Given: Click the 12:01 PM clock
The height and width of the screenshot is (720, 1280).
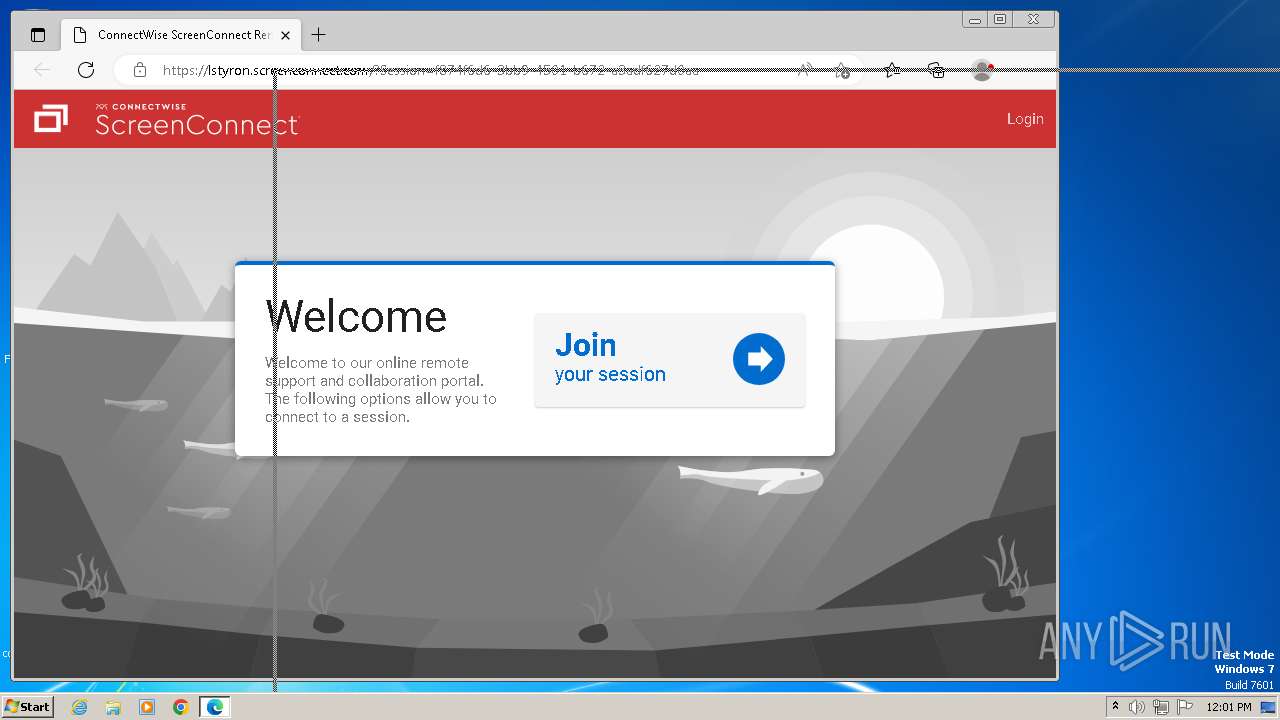Looking at the screenshot, I should point(1229,707).
